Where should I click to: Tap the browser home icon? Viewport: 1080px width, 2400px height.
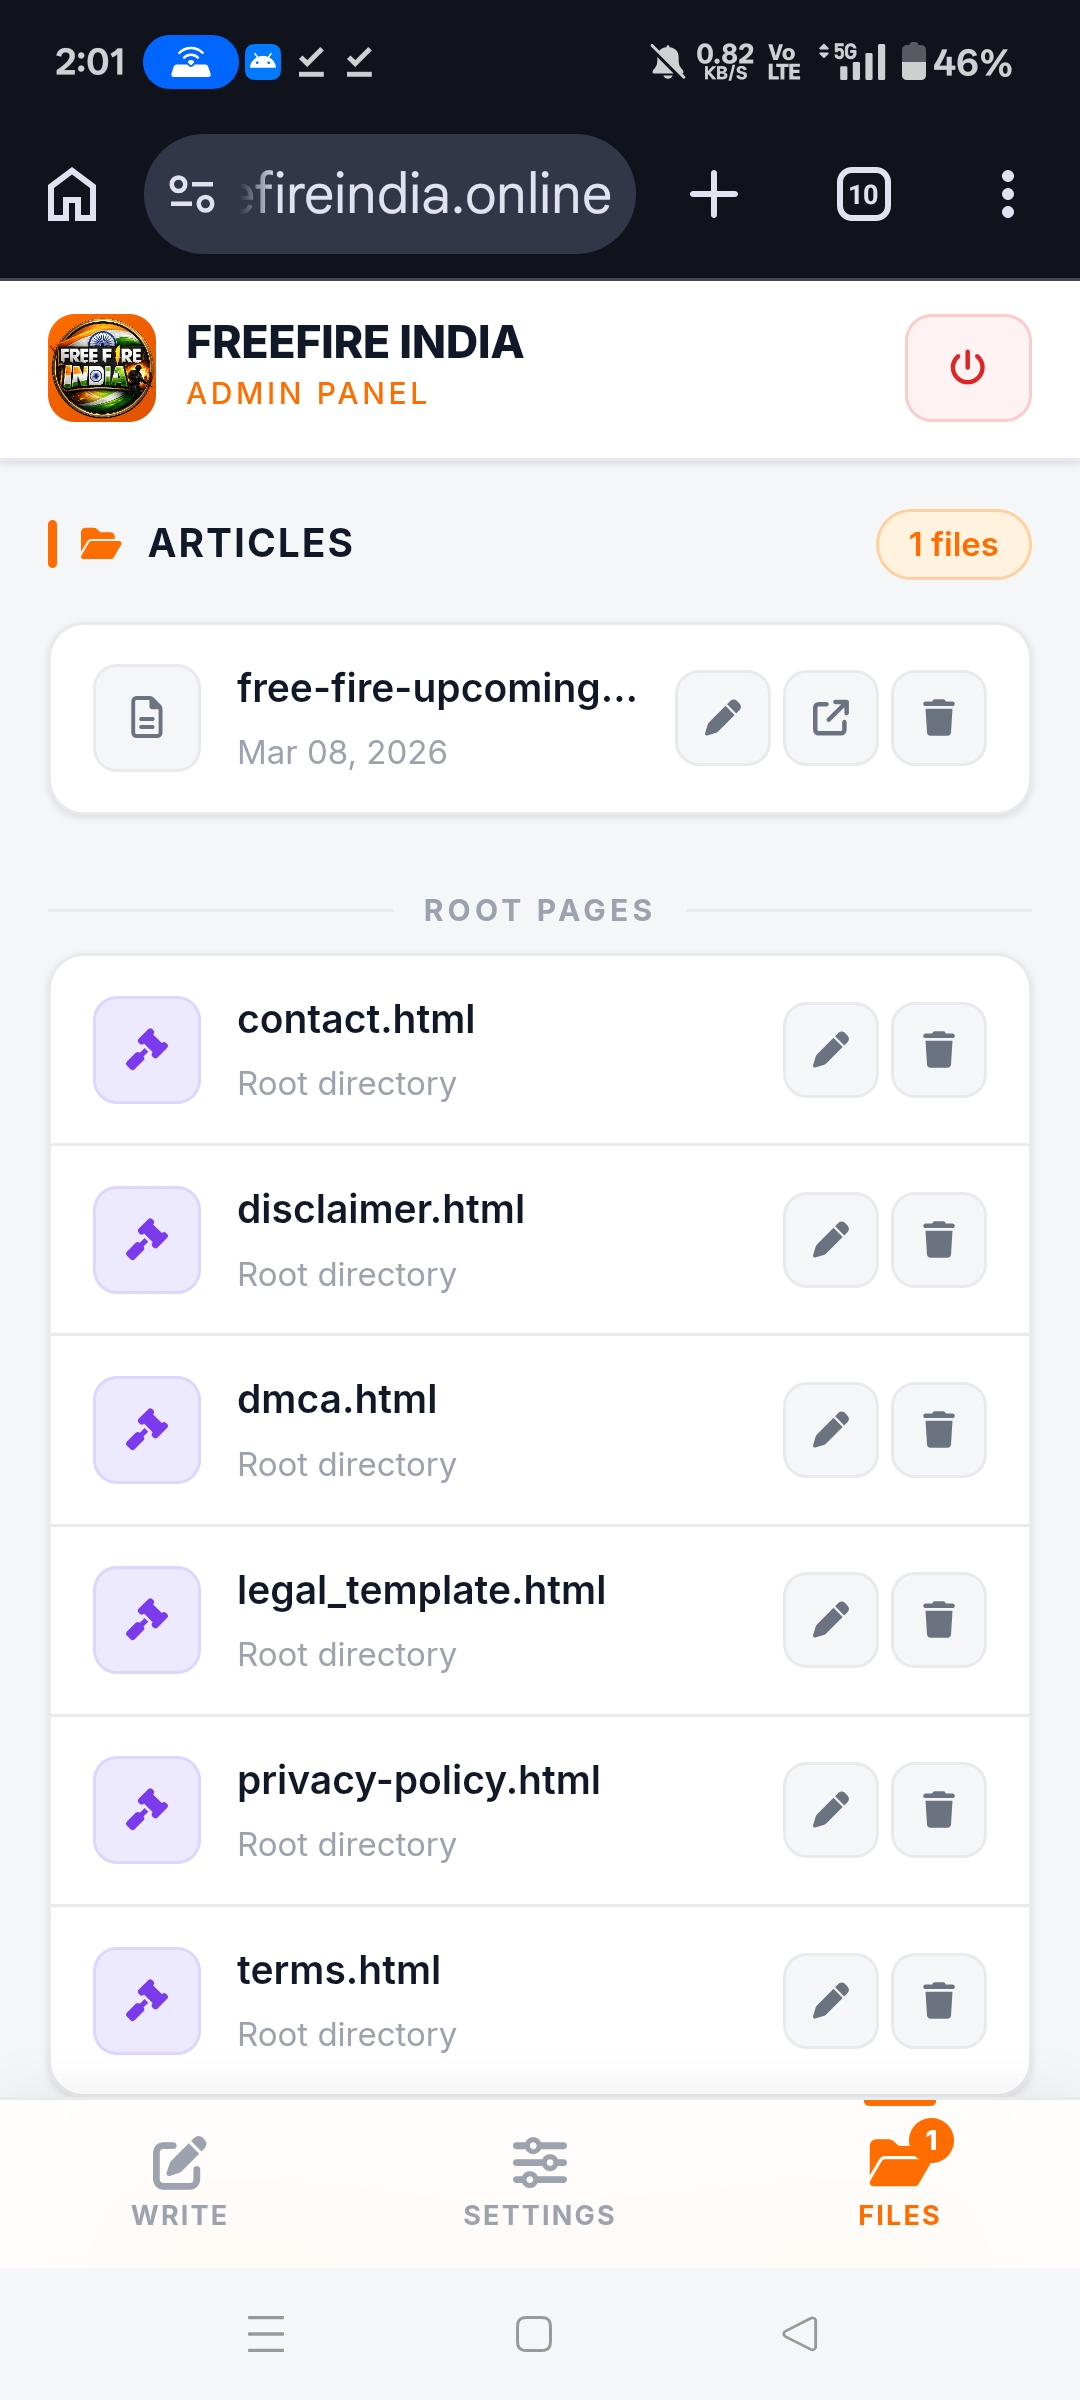[71, 194]
